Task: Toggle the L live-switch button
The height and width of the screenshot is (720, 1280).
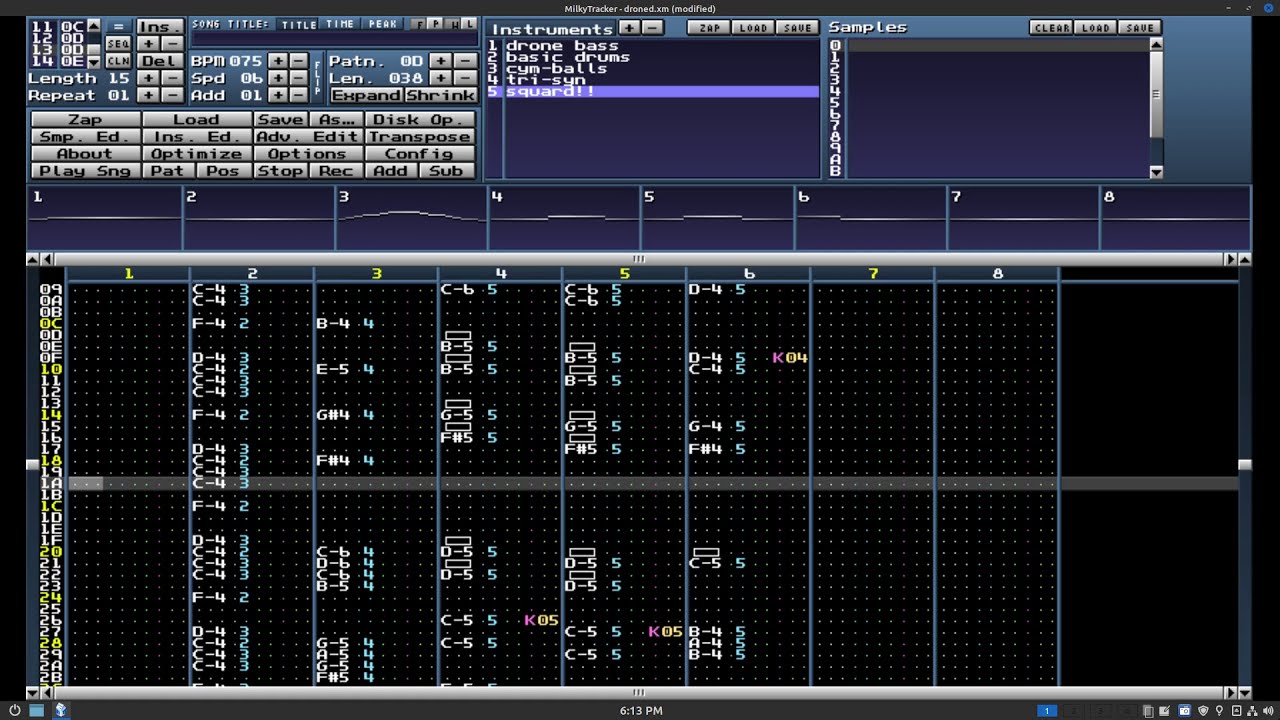Action: tap(469, 24)
